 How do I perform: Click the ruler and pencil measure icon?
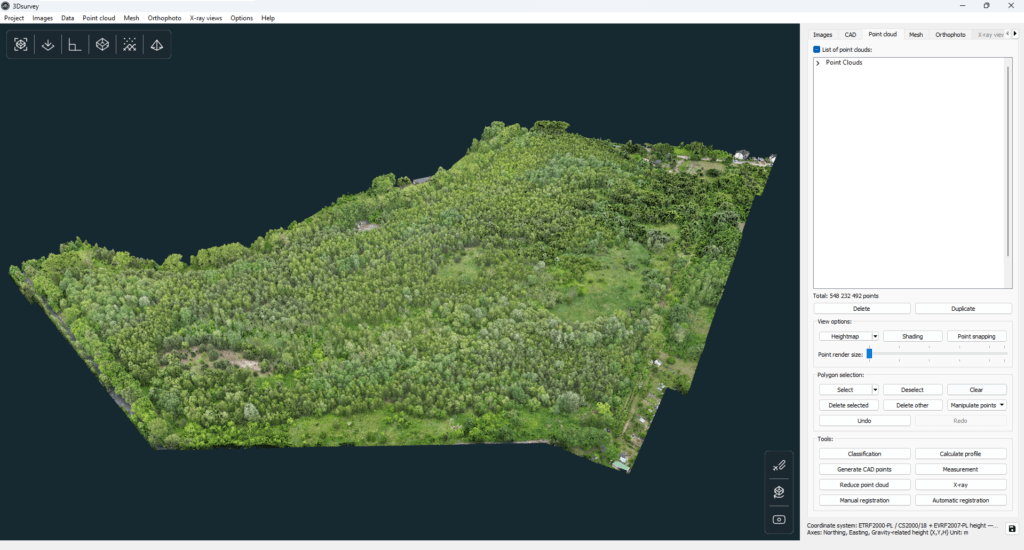pyautogui.click(x=779, y=466)
